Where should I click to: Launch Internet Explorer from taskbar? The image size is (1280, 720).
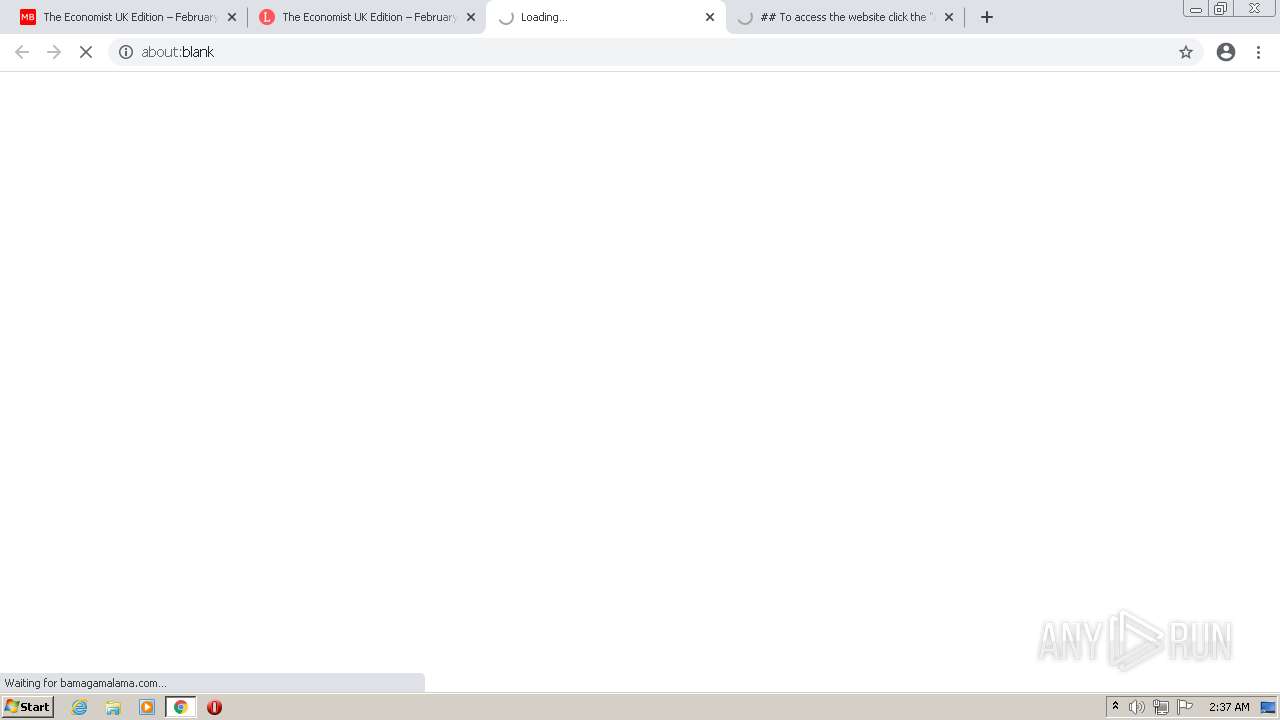[x=80, y=707]
